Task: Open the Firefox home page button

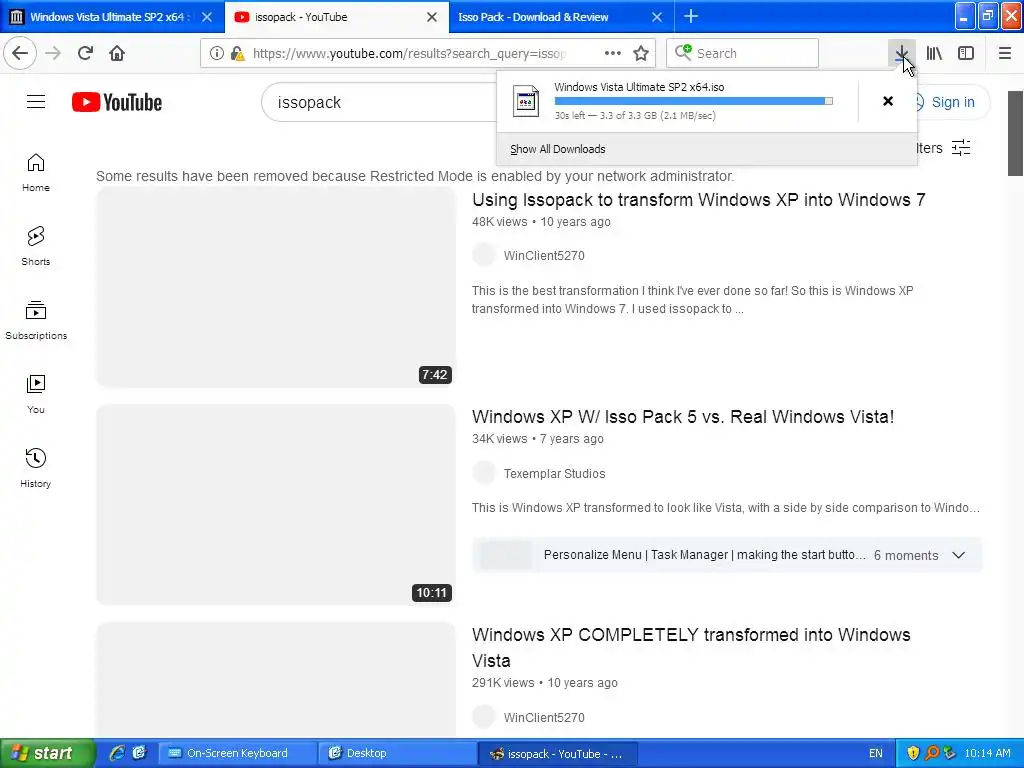Action: coord(117,53)
